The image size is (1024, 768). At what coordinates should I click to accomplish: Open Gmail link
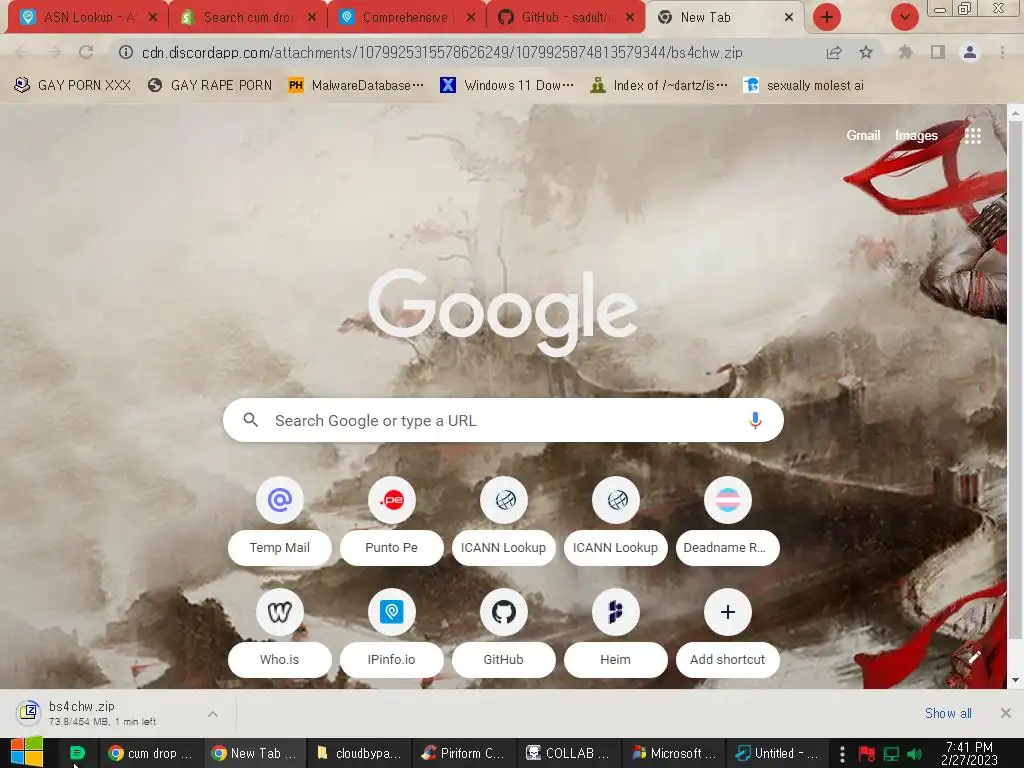(863, 135)
